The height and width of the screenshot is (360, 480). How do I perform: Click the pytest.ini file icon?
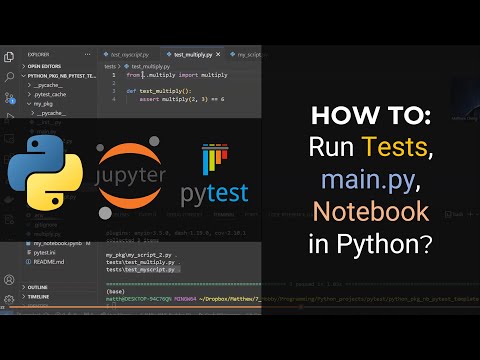29,252
